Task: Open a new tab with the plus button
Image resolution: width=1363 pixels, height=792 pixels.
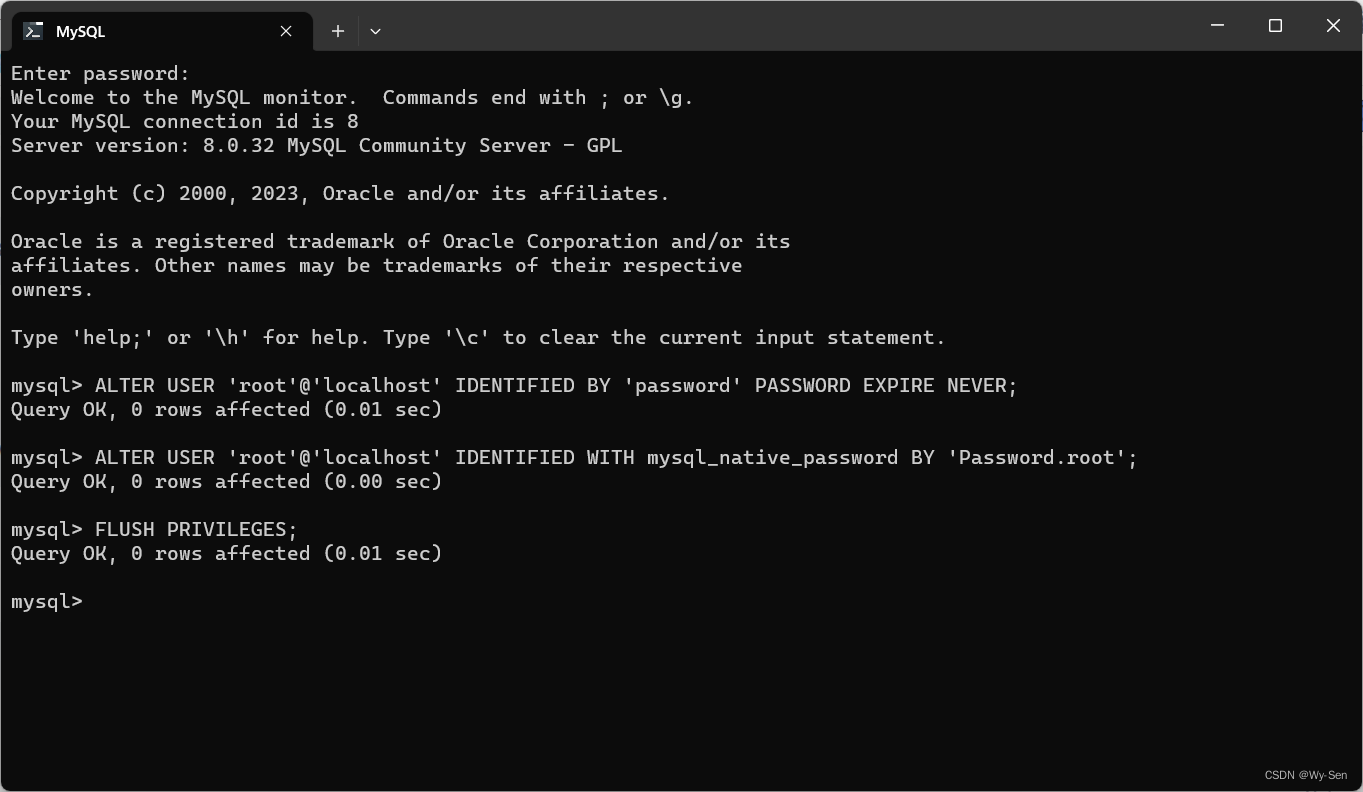Action: [337, 31]
